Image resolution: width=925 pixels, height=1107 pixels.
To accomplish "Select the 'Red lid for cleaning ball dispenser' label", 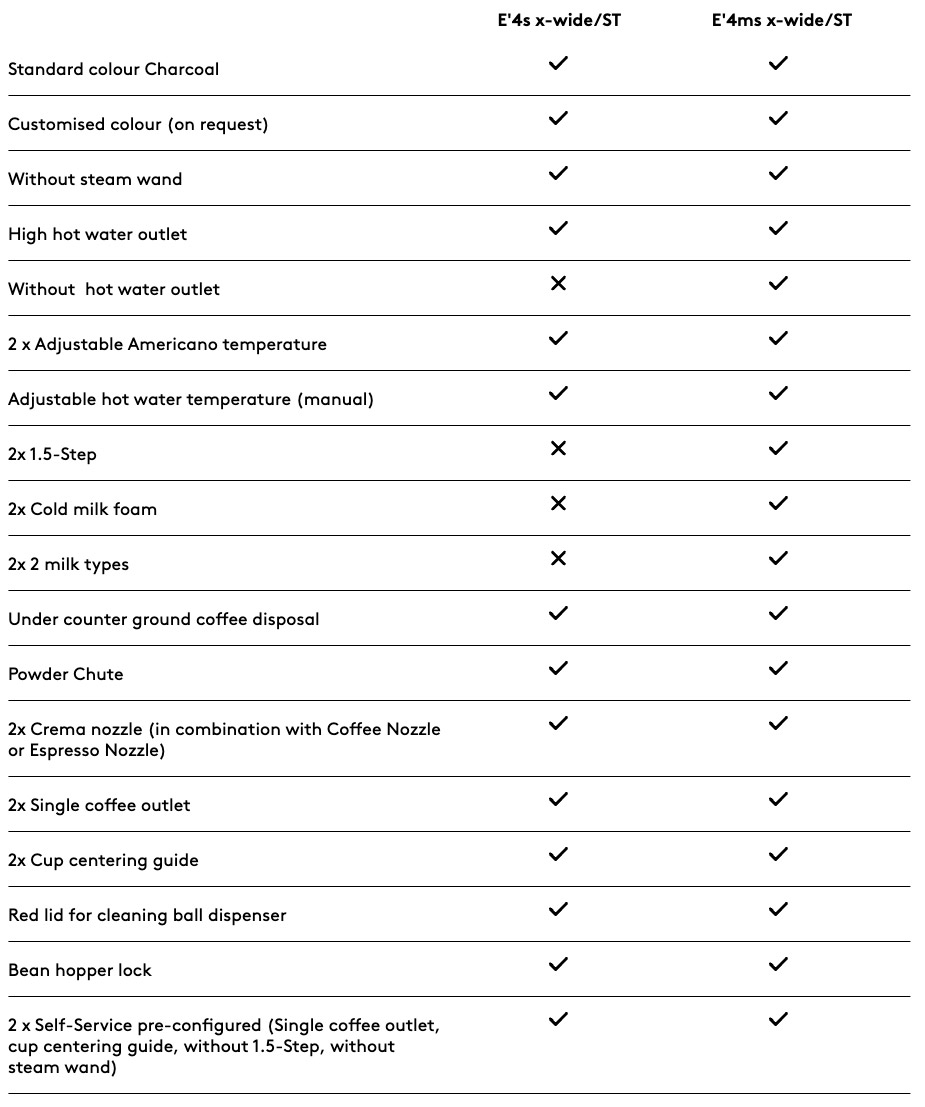I will (x=147, y=915).
